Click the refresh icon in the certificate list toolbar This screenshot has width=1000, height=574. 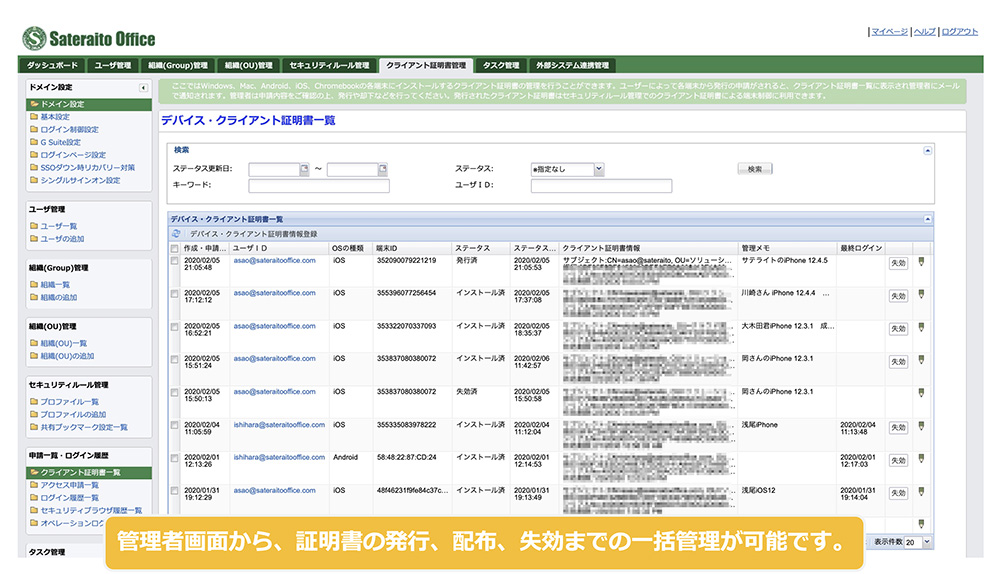tap(177, 233)
